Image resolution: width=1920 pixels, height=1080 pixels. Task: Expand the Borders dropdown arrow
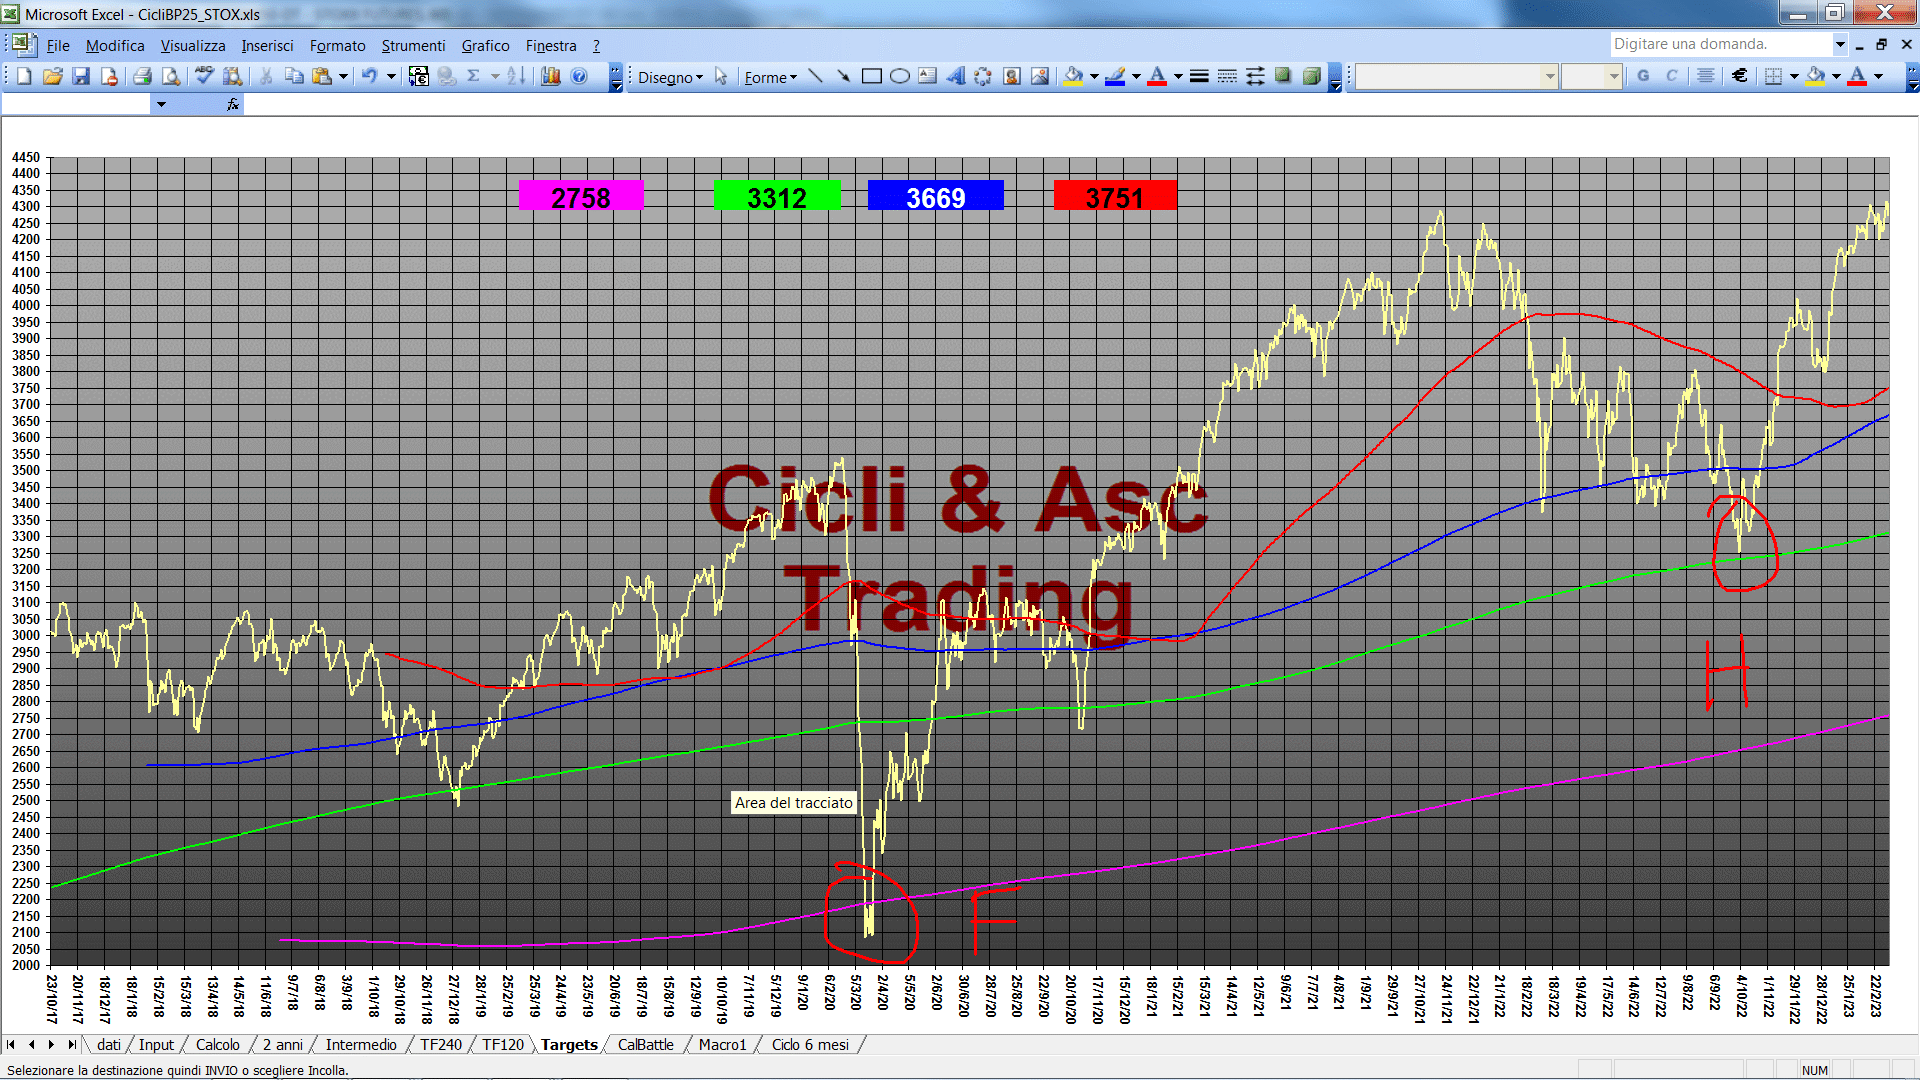pos(1794,76)
